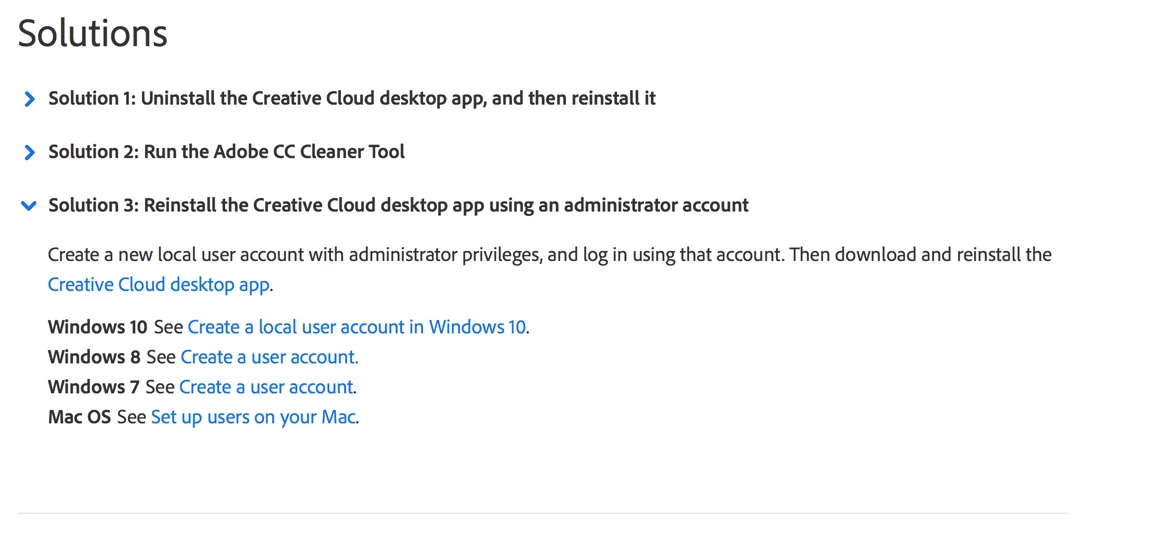Open 'Set up users on your Mac' link
The width and height of the screenshot is (1156, 544).
point(253,417)
